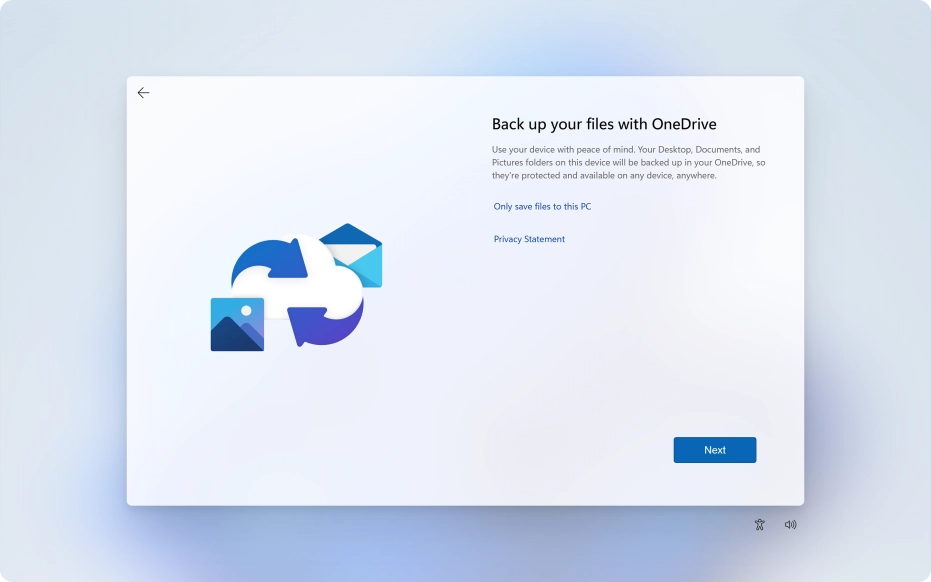Select Only save files to this PC
931x582 pixels.
541,206
